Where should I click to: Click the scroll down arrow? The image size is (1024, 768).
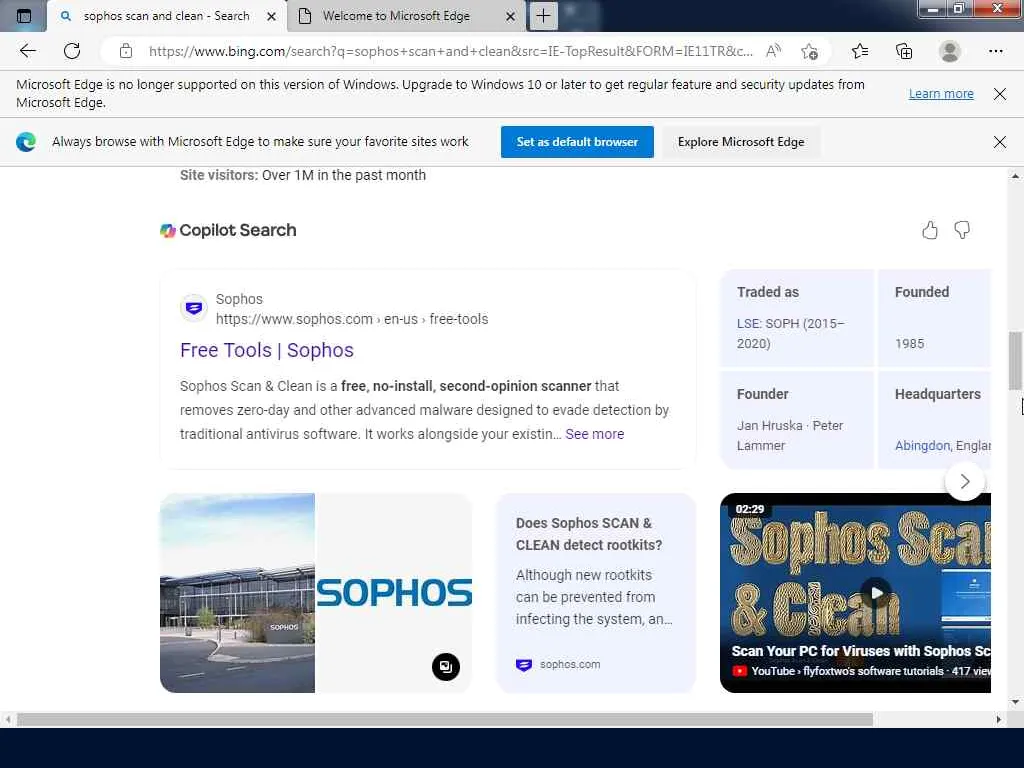point(1015,702)
